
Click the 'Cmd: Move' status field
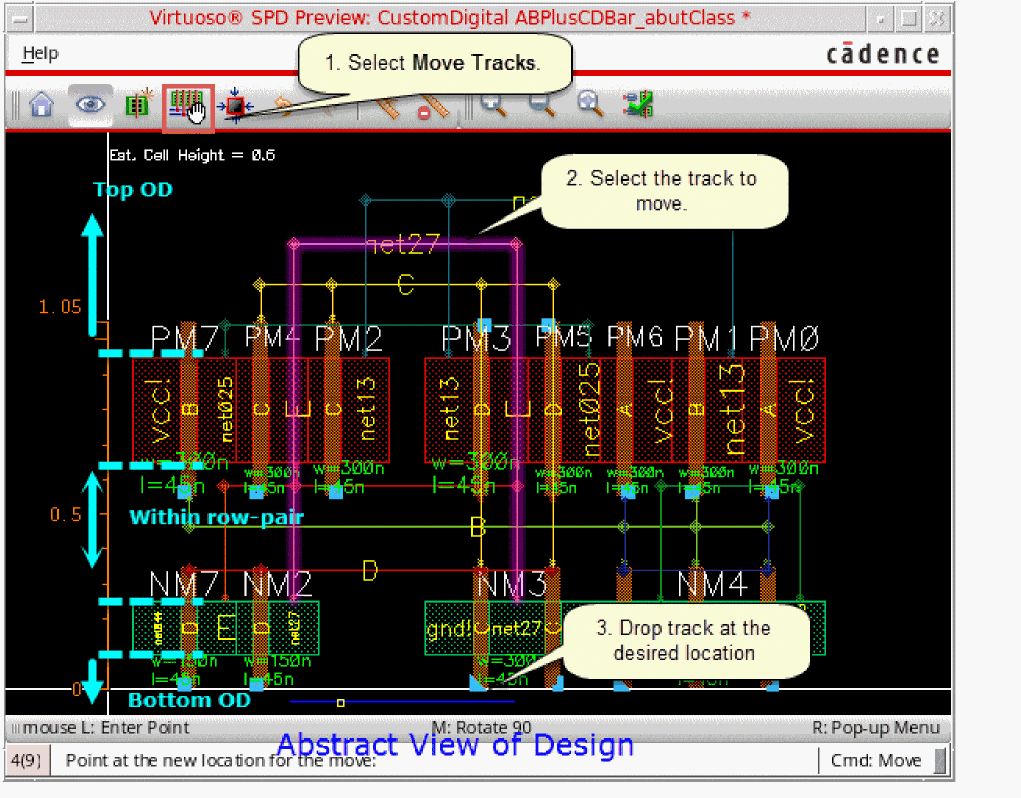(876, 760)
